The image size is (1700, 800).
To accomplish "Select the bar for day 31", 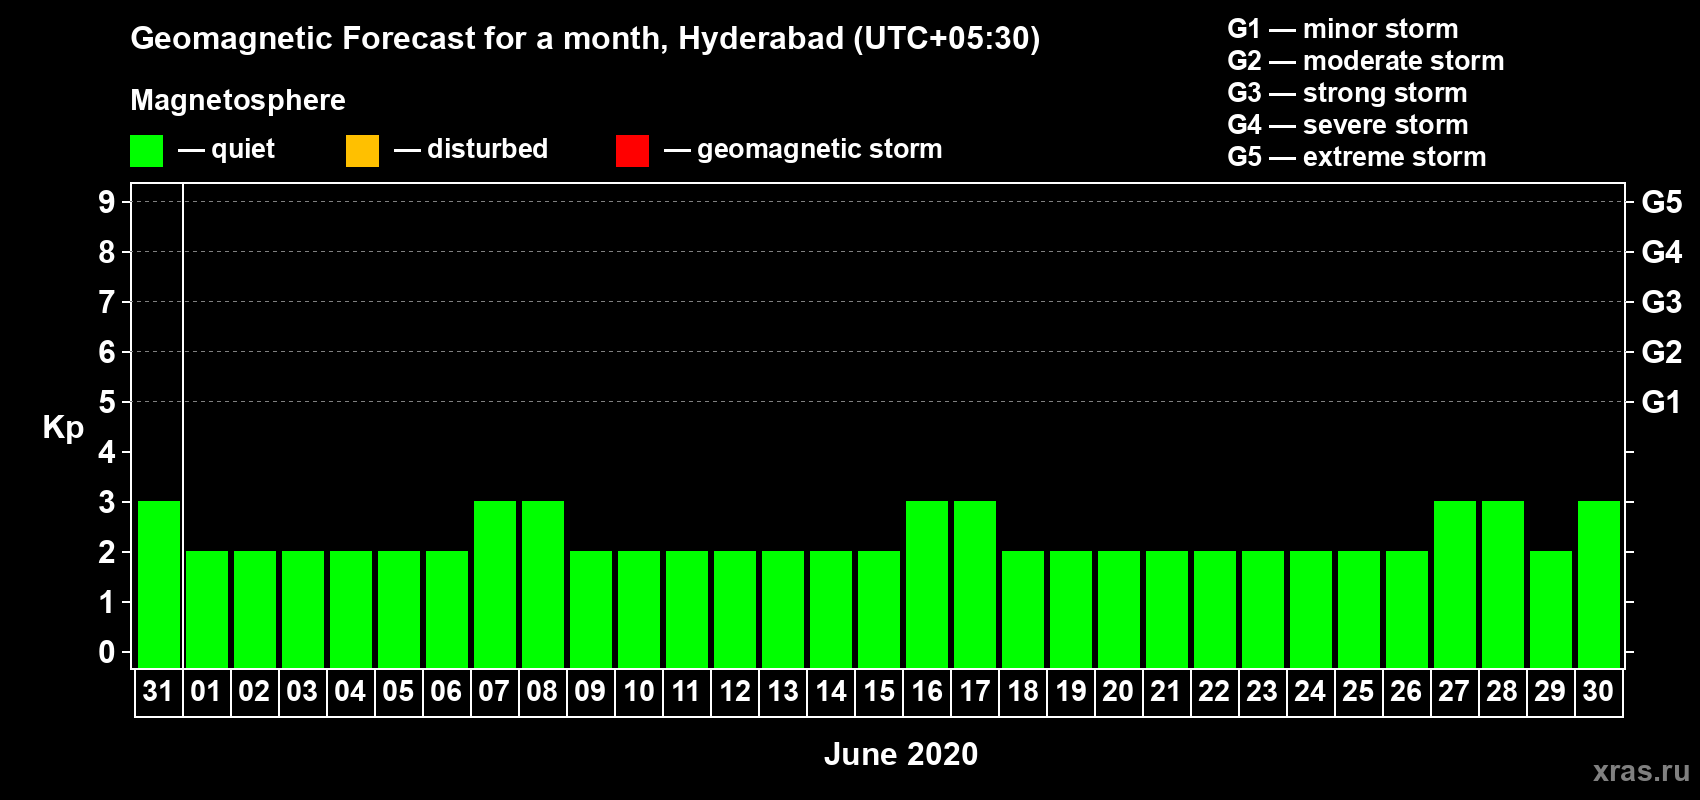I will (x=159, y=584).
